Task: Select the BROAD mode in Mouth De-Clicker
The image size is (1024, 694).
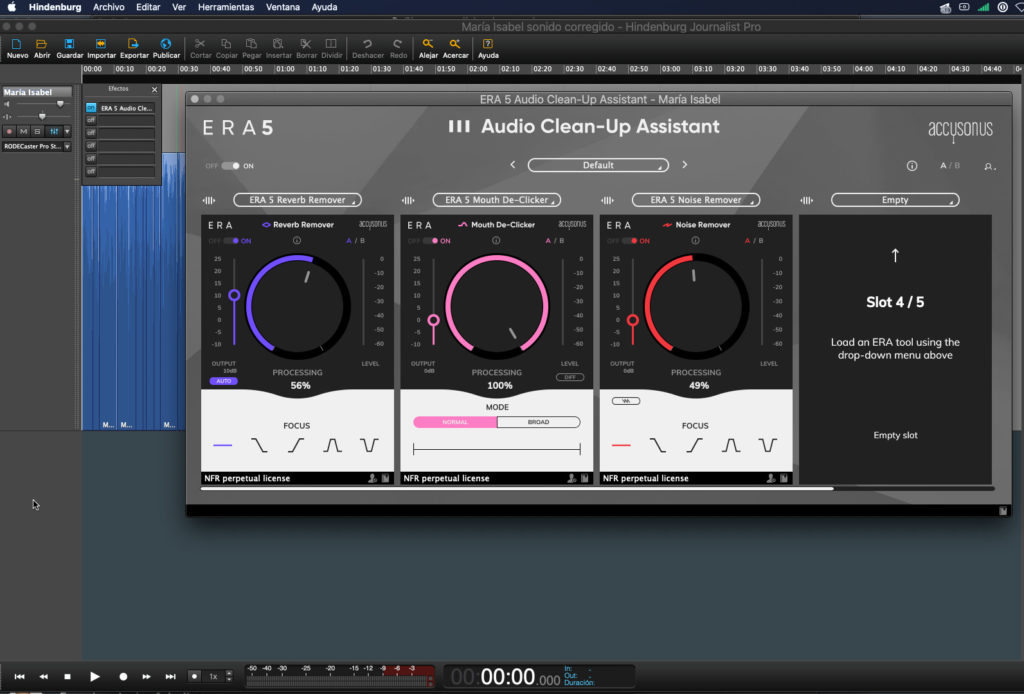Action: click(x=538, y=422)
